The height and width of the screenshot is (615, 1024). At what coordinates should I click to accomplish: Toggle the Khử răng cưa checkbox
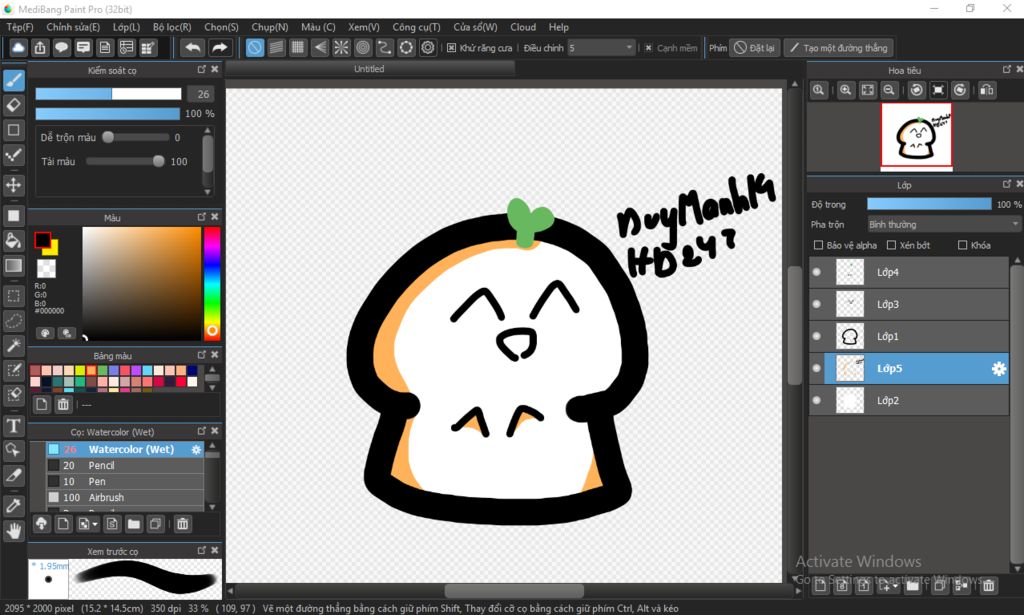[451, 48]
